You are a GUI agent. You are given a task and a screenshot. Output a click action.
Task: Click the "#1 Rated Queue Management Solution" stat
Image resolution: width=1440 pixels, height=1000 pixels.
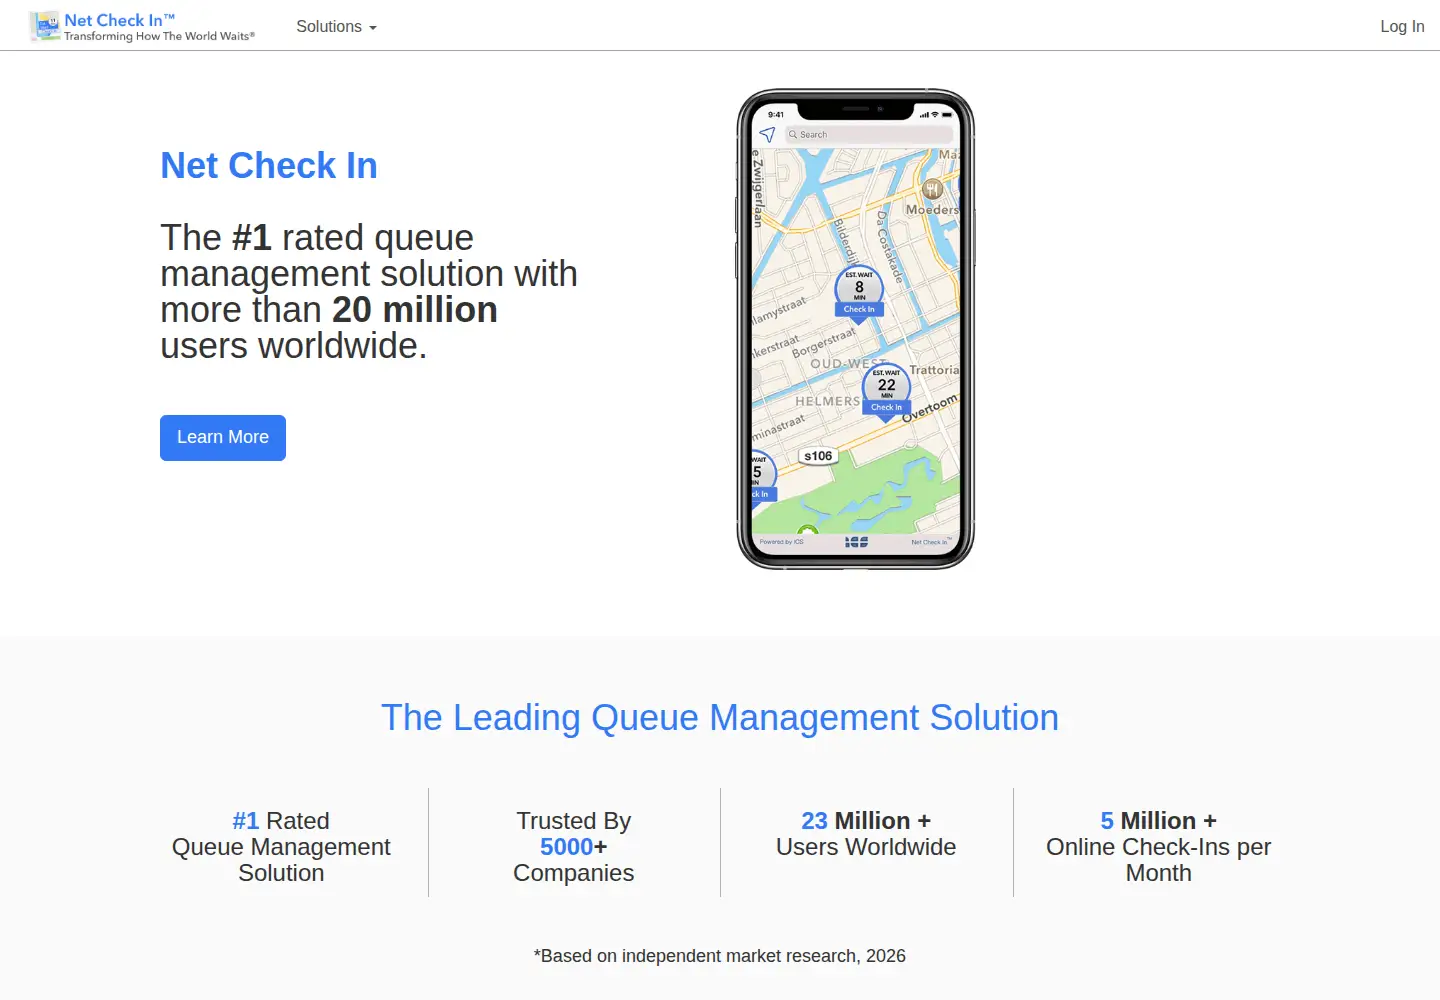click(x=281, y=847)
